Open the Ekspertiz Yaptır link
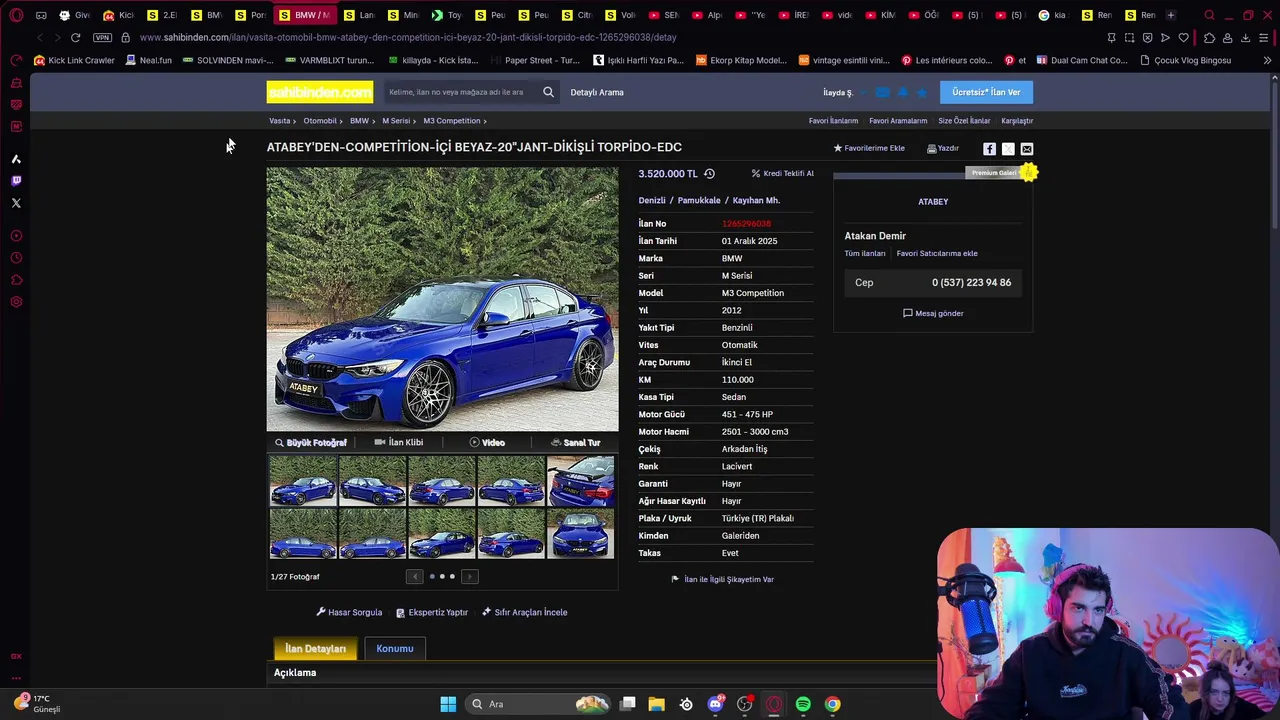The image size is (1280, 720). [x=432, y=612]
